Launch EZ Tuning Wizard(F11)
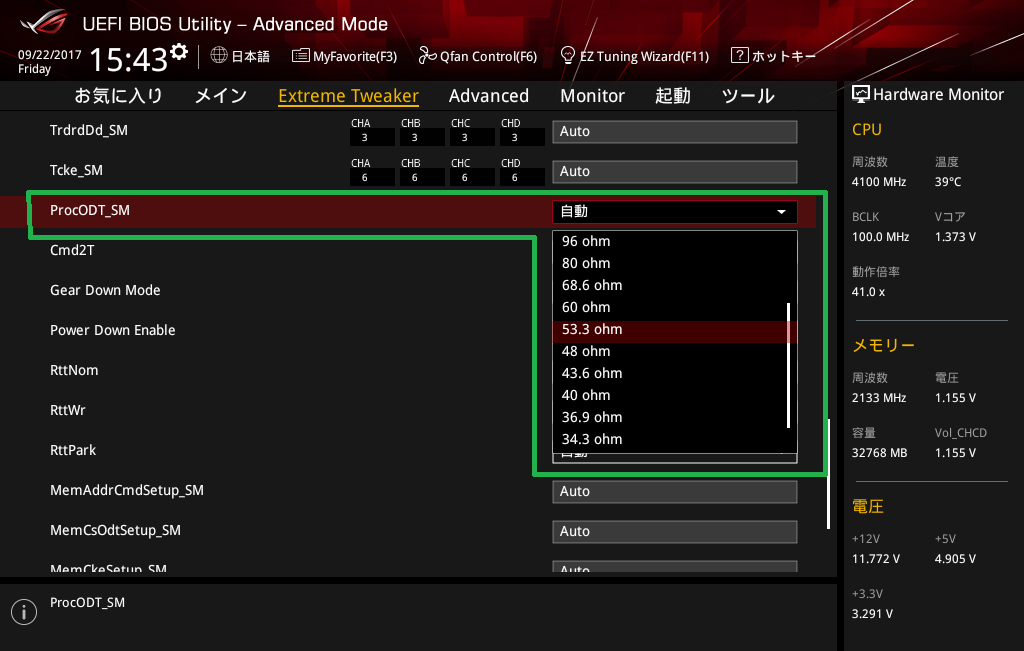 tap(634, 56)
